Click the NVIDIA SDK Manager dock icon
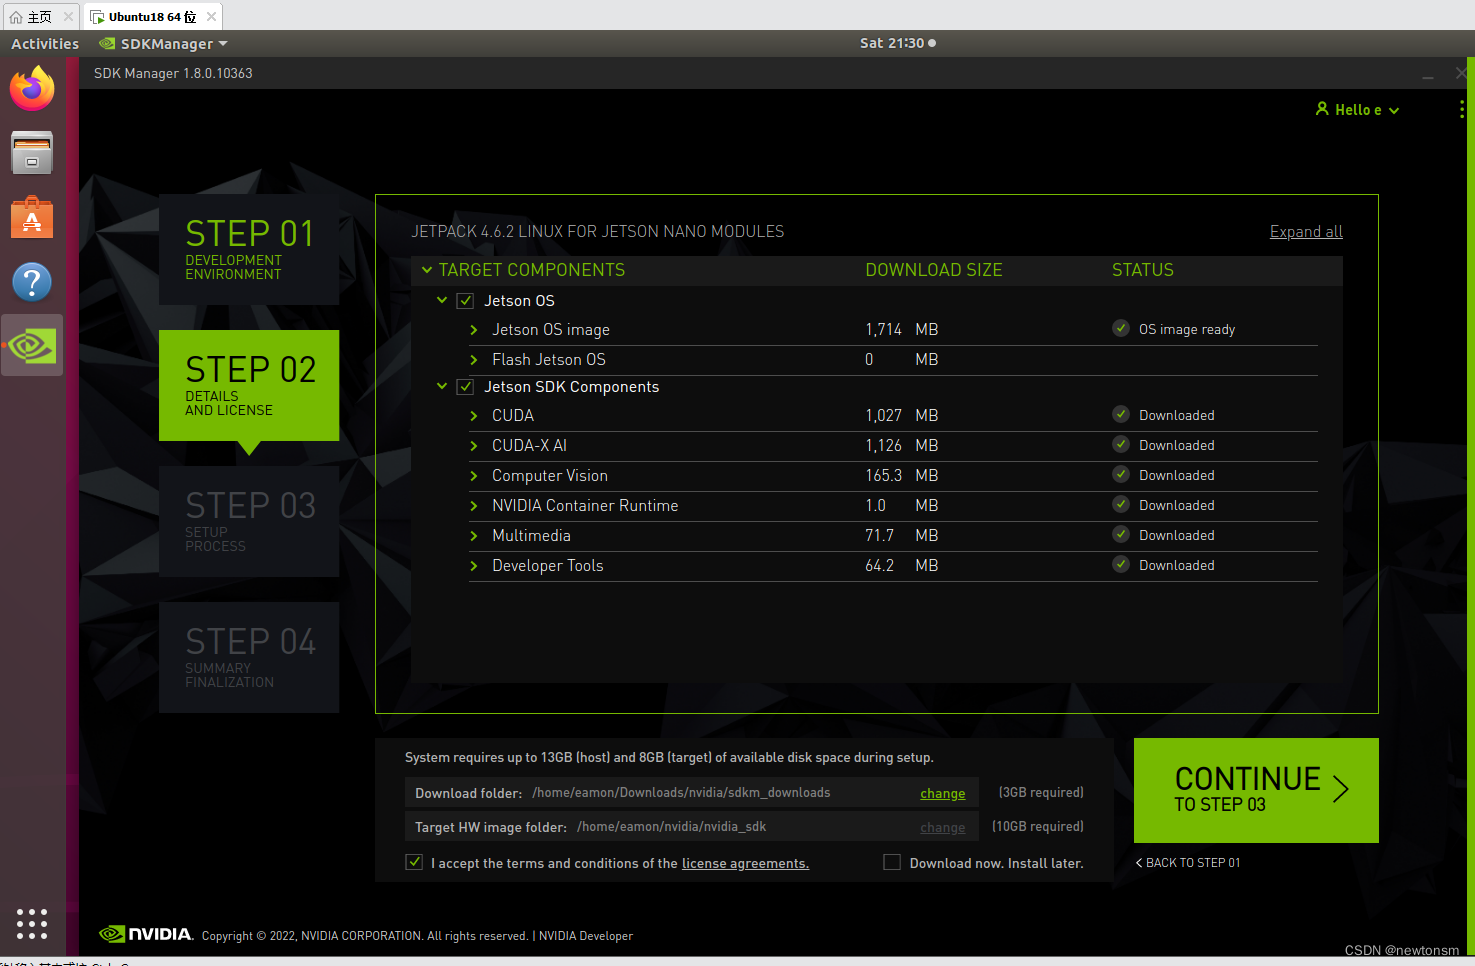Viewport: 1475px width, 966px height. coord(32,346)
